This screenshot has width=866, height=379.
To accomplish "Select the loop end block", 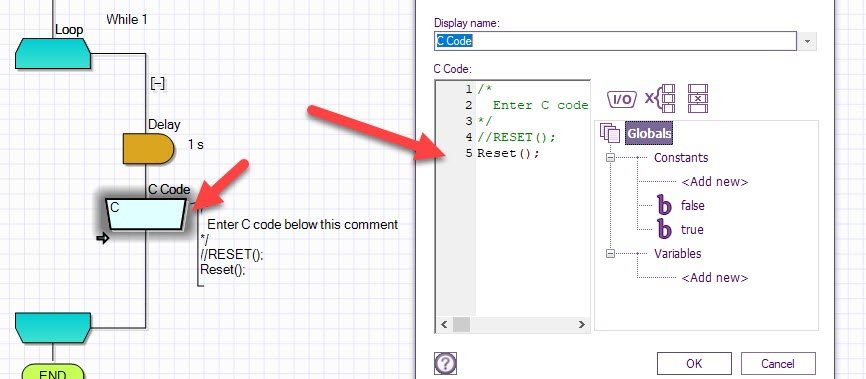I will click(x=53, y=328).
